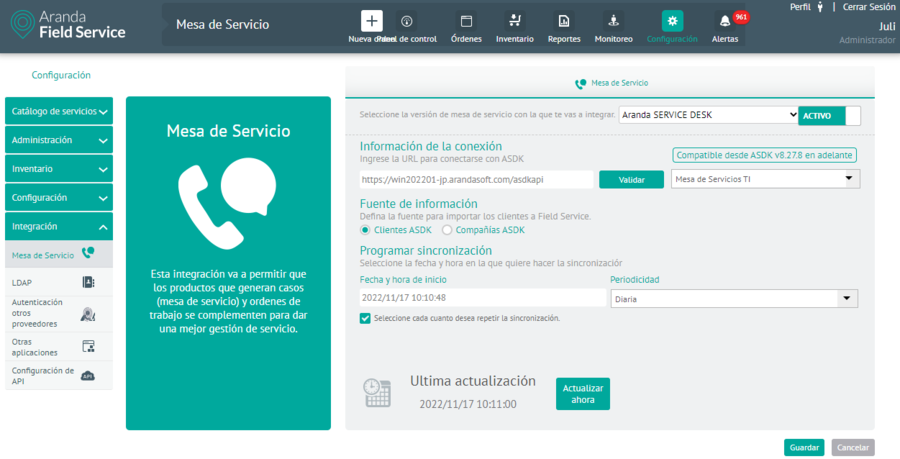Viewport: 900px width, 459px height.
Task: Click the Ultima actualización heading
Action: (472, 381)
